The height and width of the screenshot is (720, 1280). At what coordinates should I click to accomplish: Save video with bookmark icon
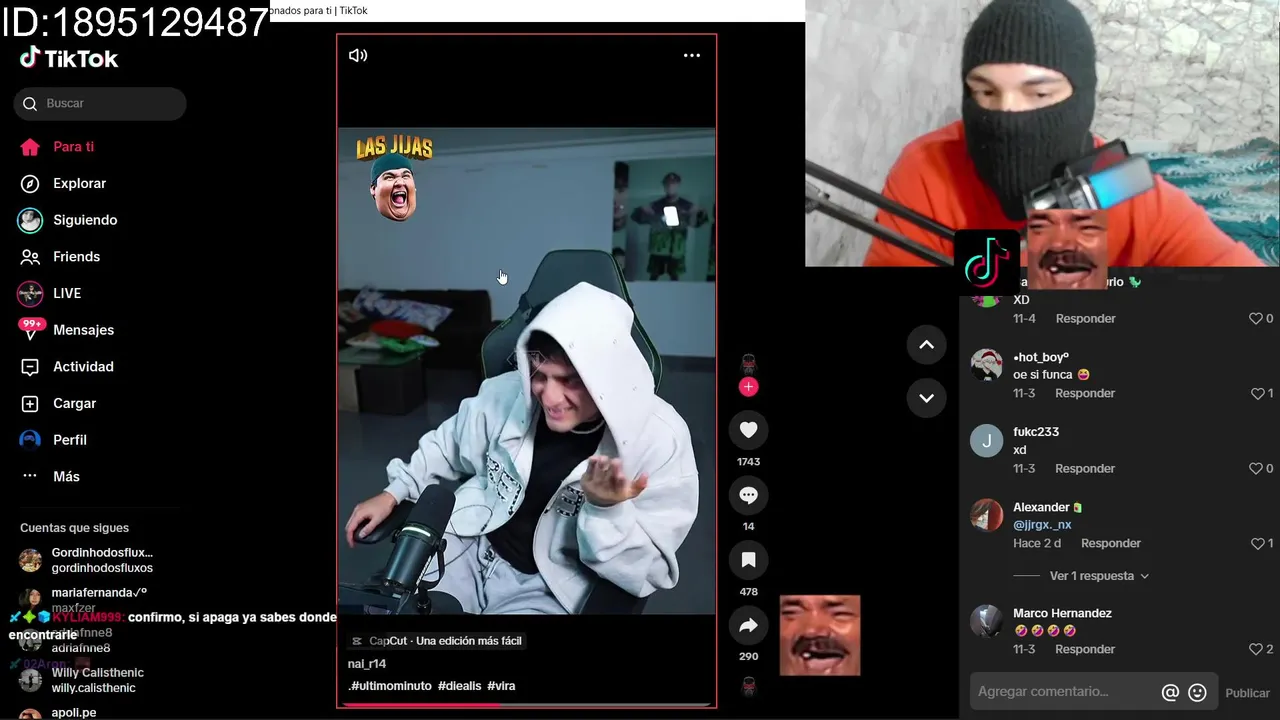748,560
